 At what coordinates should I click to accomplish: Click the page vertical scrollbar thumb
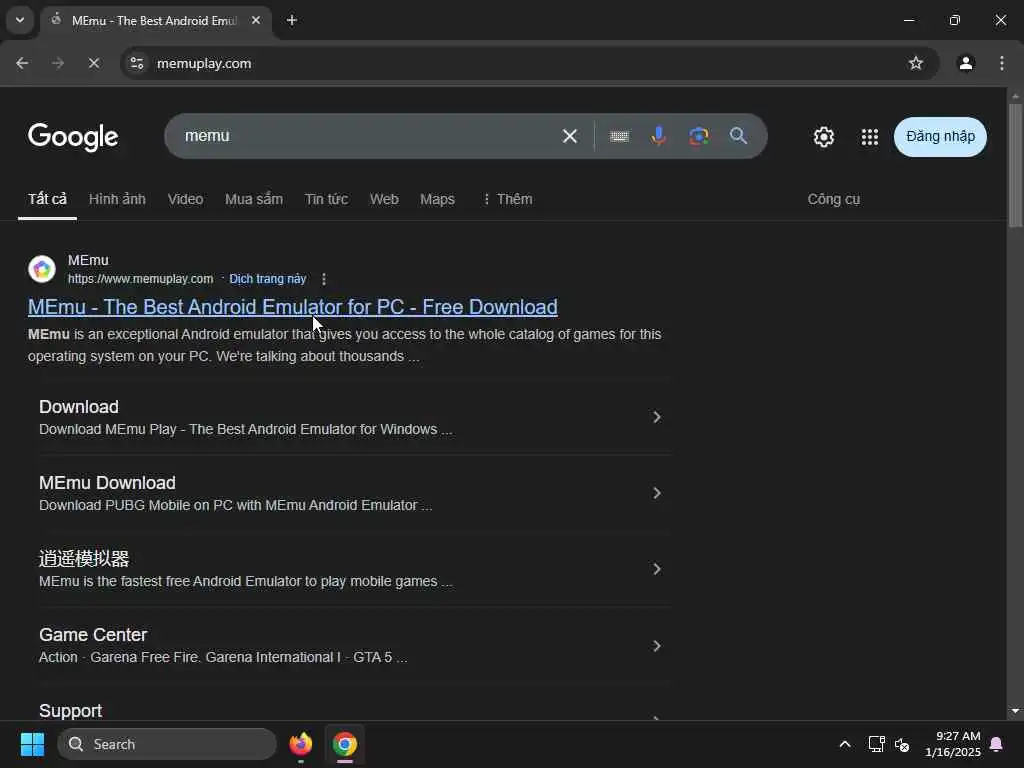point(1015,165)
